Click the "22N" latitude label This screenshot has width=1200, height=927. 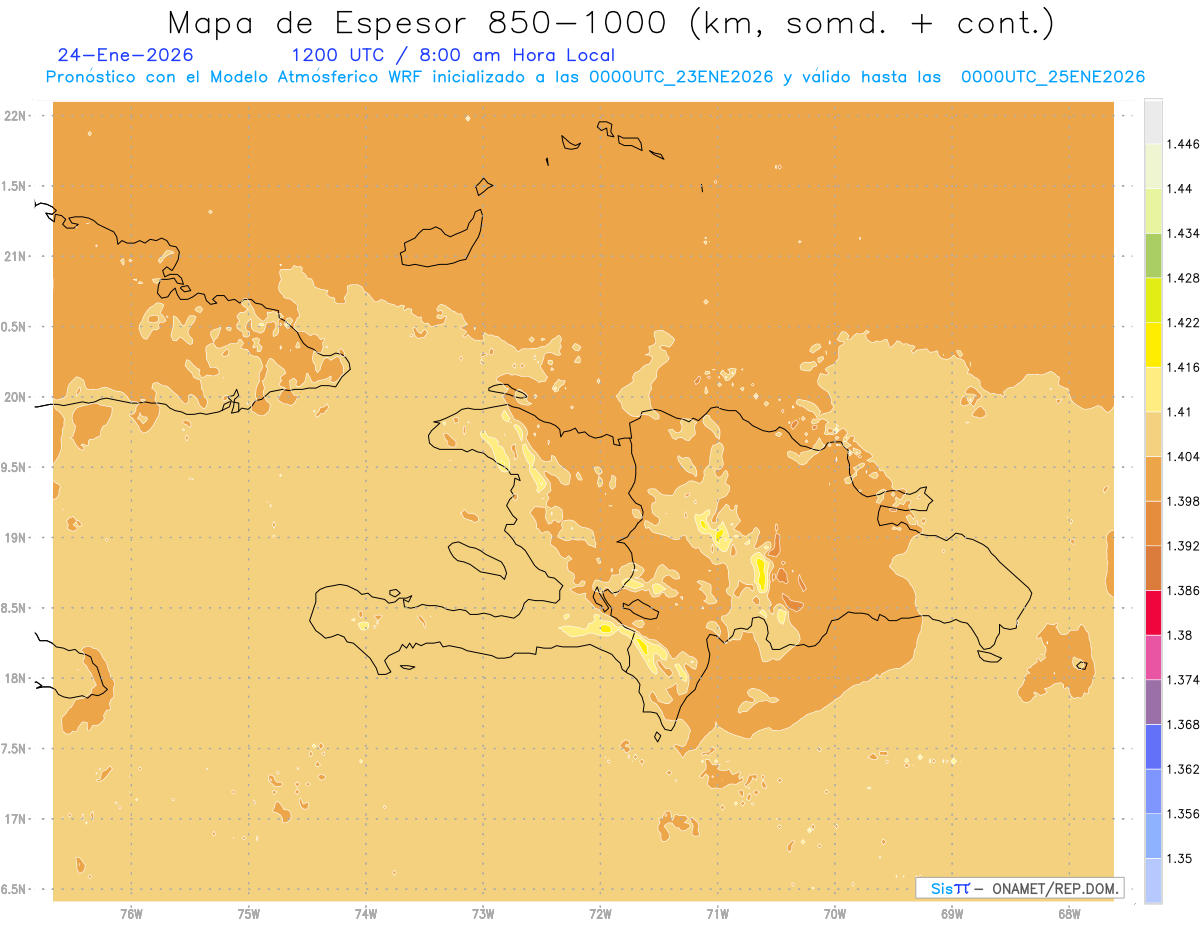click(16, 116)
